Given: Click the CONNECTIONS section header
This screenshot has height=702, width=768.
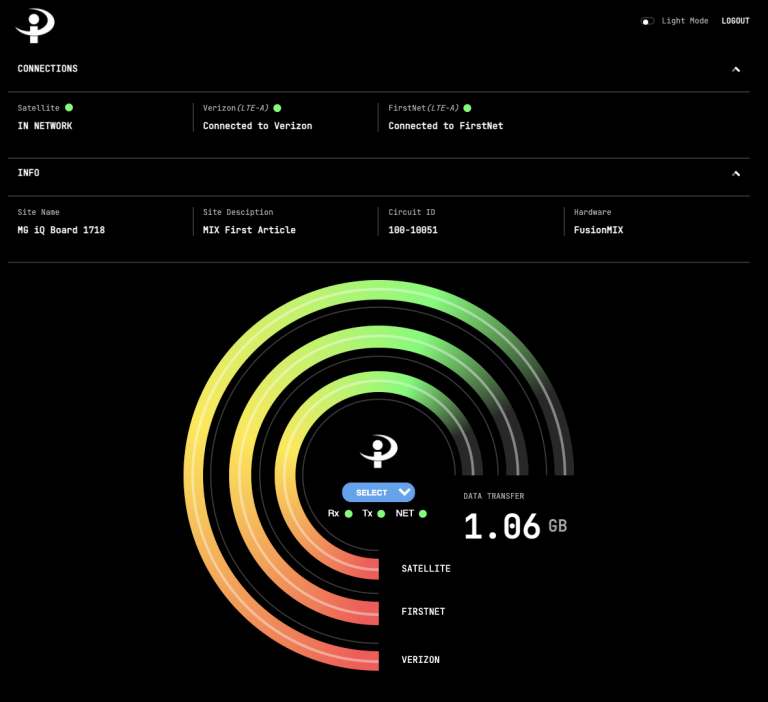Looking at the screenshot, I should click(48, 69).
